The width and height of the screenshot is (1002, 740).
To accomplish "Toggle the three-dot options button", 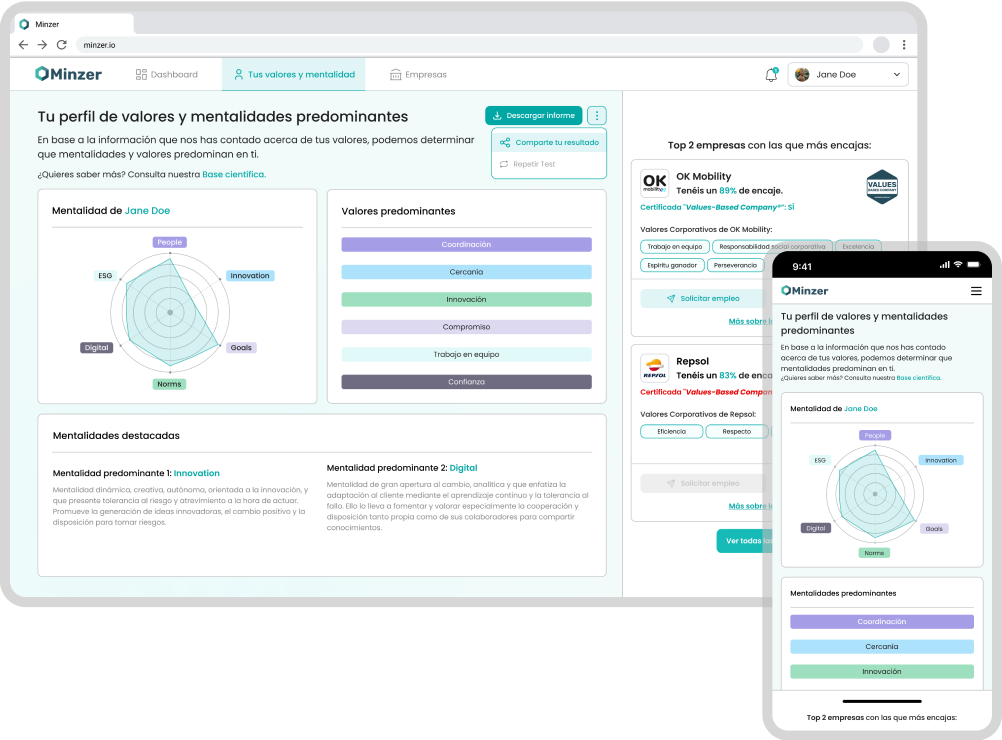I will [x=597, y=116].
